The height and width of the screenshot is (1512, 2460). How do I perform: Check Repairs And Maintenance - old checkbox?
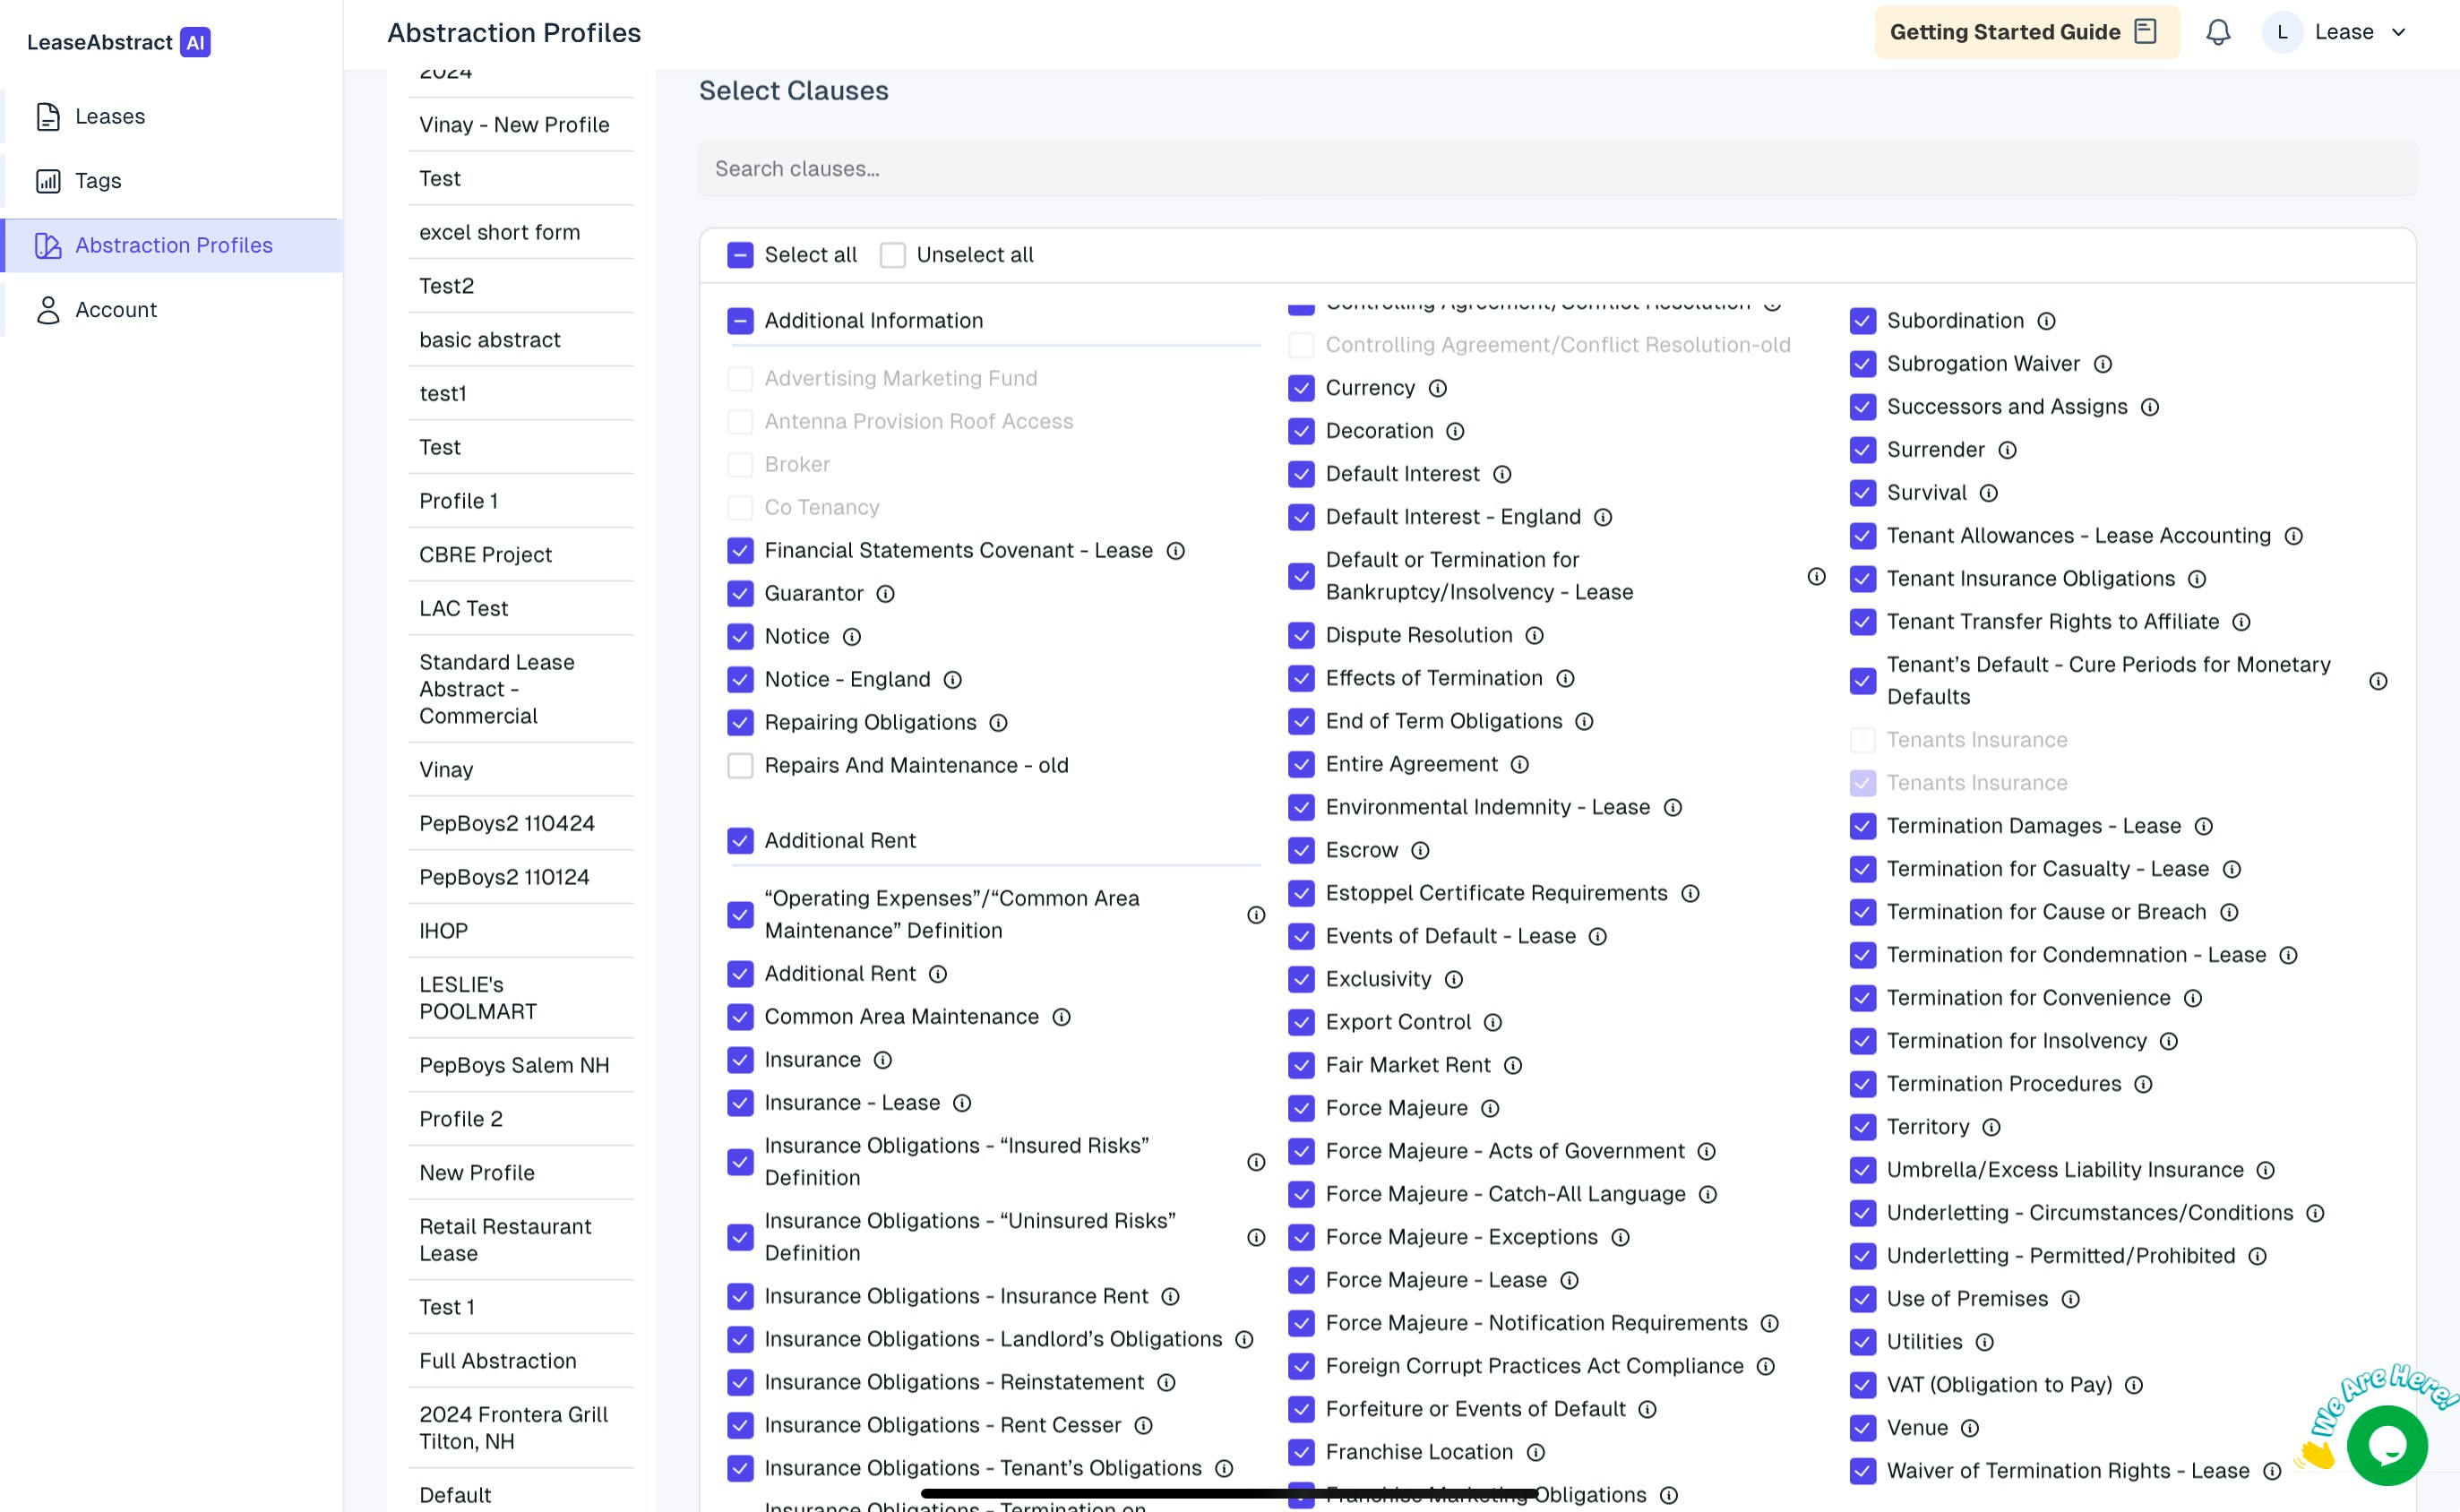coord(740,766)
